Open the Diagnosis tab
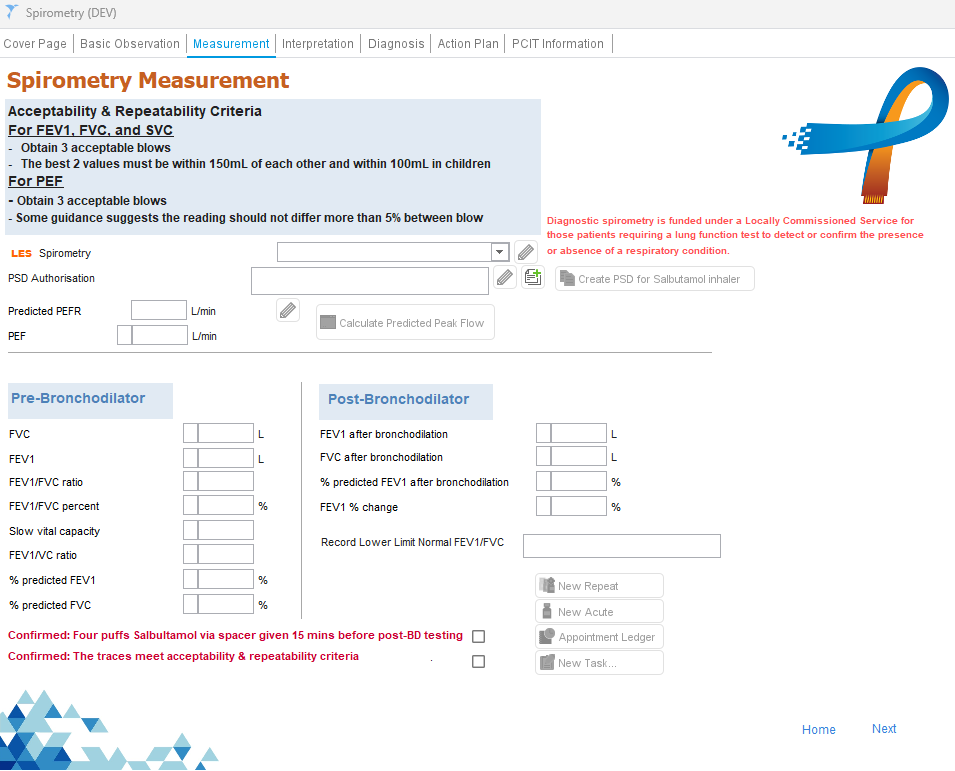This screenshot has height=771, width=955. (x=396, y=44)
